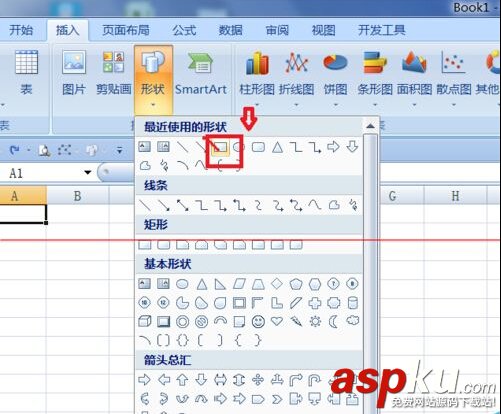Expand the Name Box dropdown arrow

pos(88,172)
